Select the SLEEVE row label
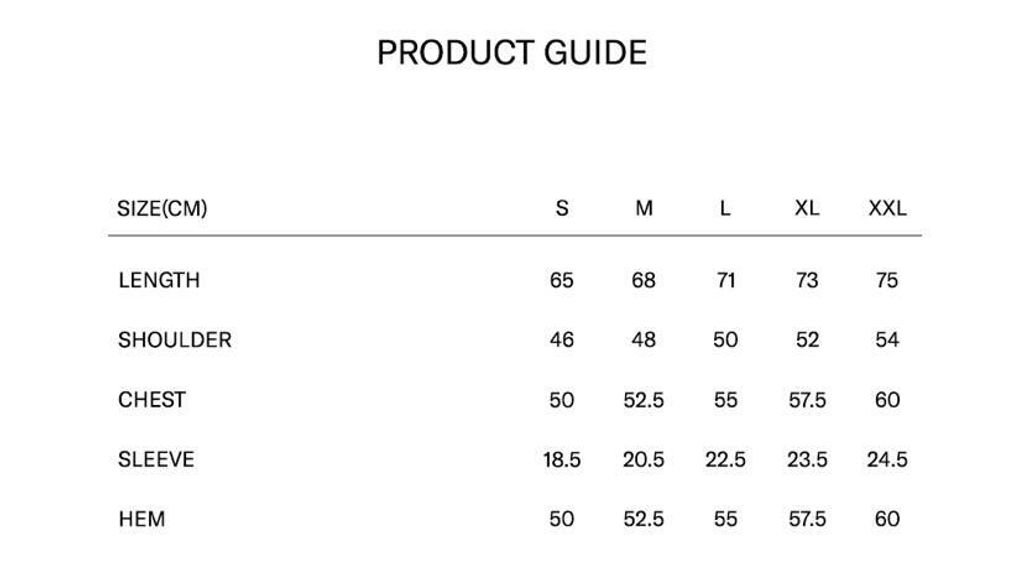This screenshot has height=576, width=1024. [x=156, y=460]
